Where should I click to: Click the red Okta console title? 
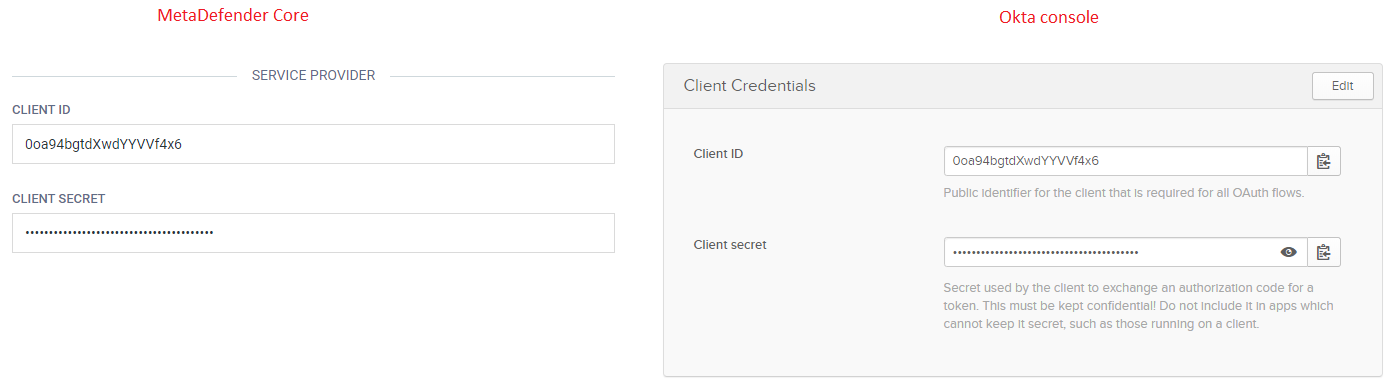tap(1049, 18)
